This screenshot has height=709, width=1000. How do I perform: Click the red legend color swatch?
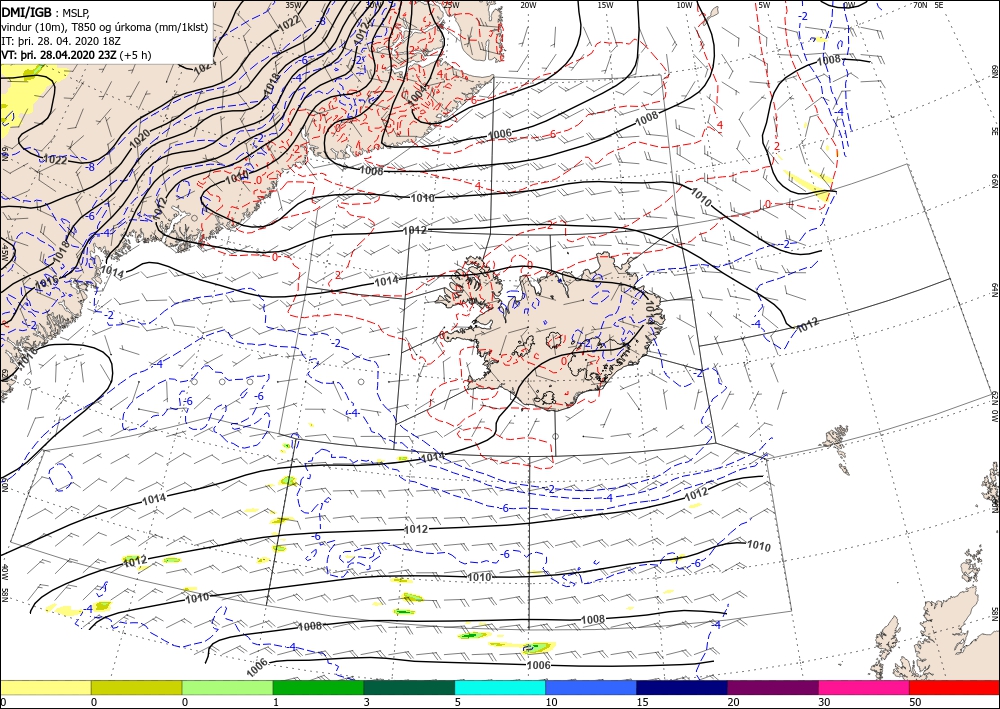pyautogui.click(x=955, y=687)
